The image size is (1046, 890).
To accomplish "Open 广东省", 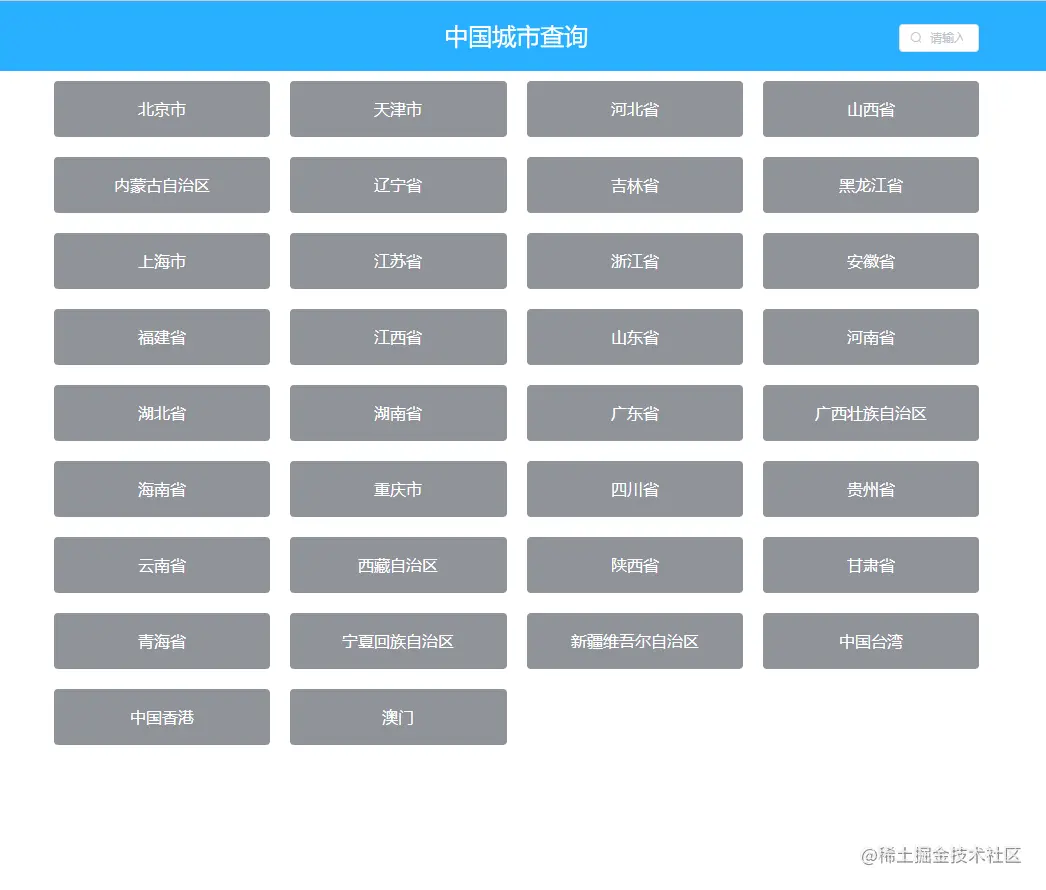I will [x=634, y=414].
